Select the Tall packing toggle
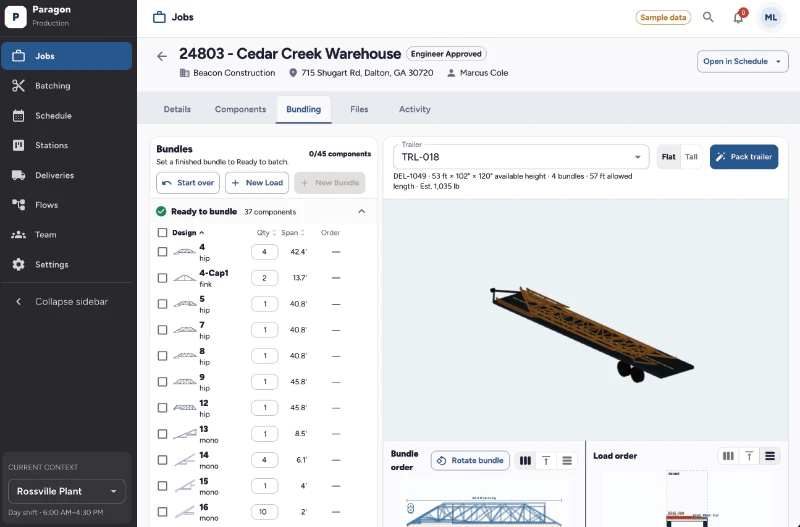This screenshot has width=800, height=527. pos(691,157)
